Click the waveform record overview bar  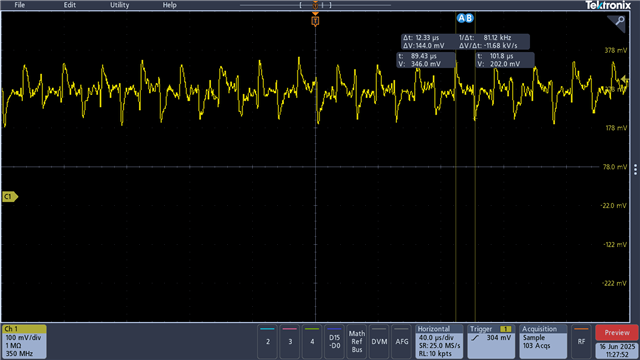(x=315, y=5)
